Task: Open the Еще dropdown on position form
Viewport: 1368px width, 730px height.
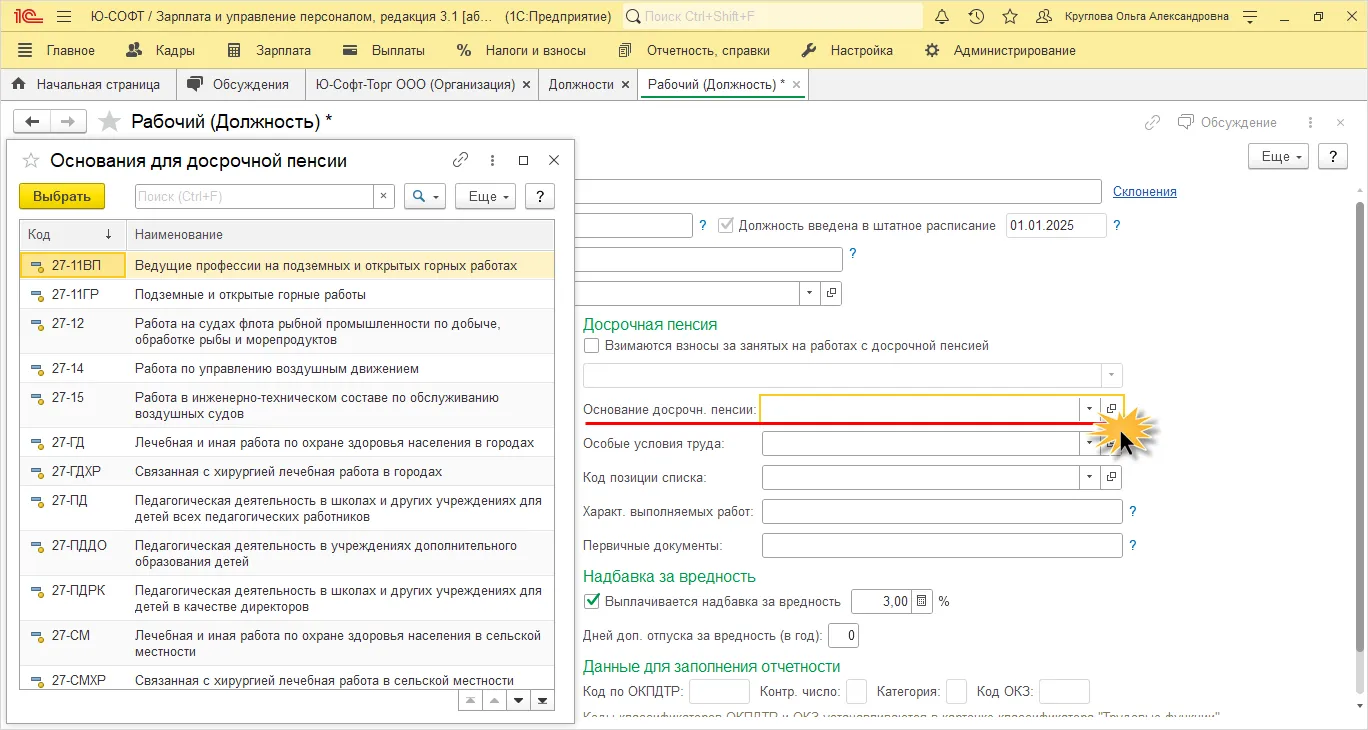Action: (1279, 157)
